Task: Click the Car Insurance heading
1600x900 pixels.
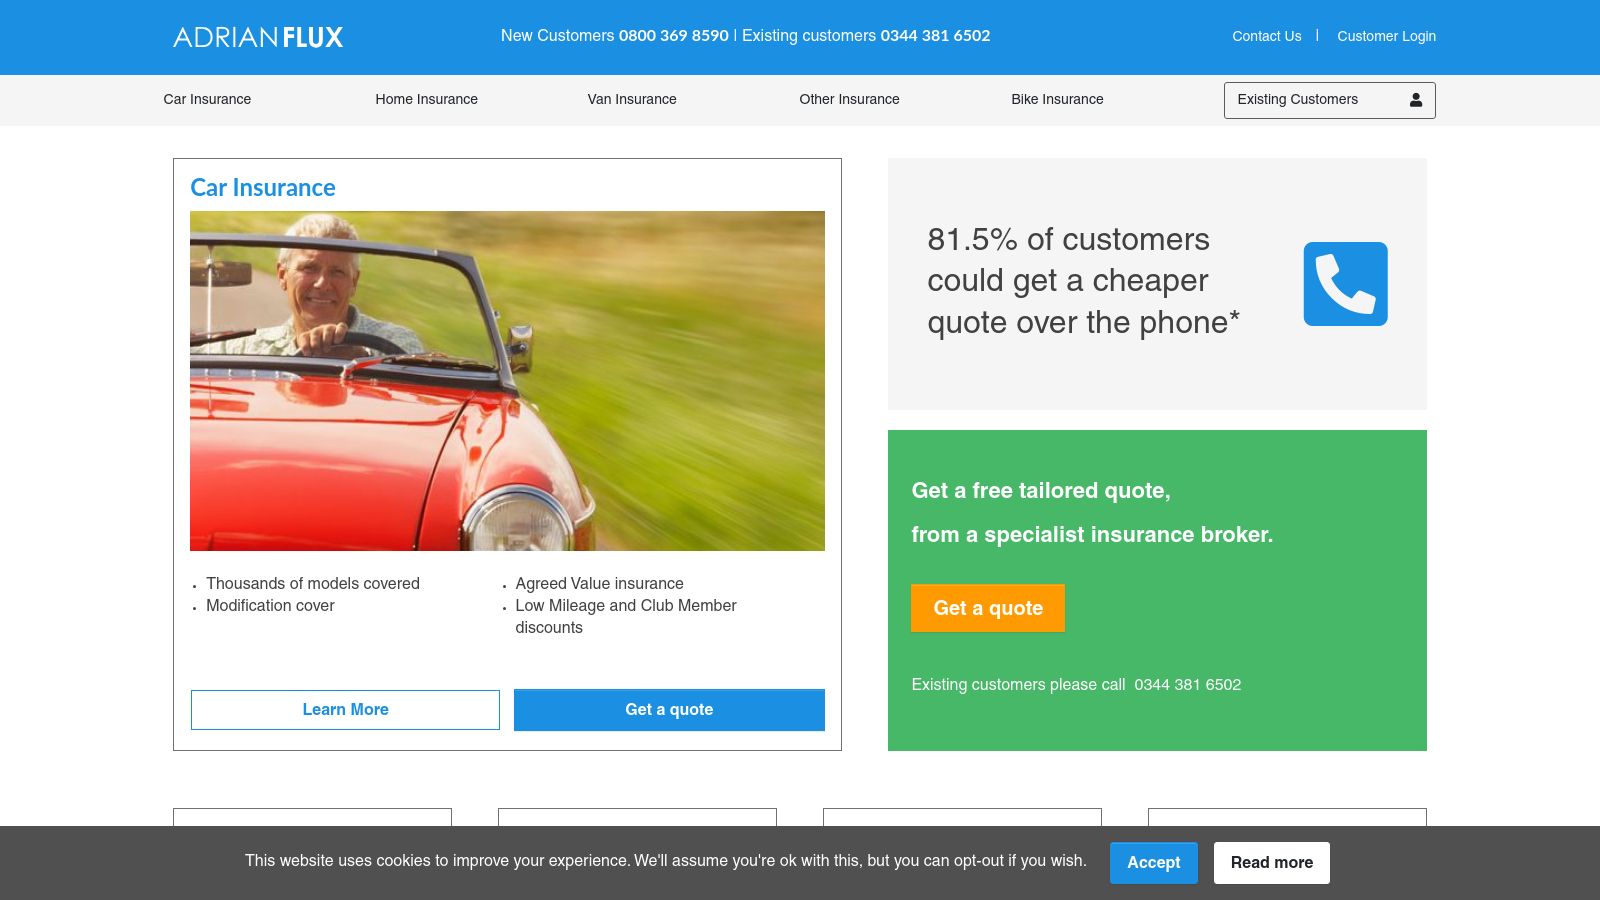Action: (x=263, y=188)
